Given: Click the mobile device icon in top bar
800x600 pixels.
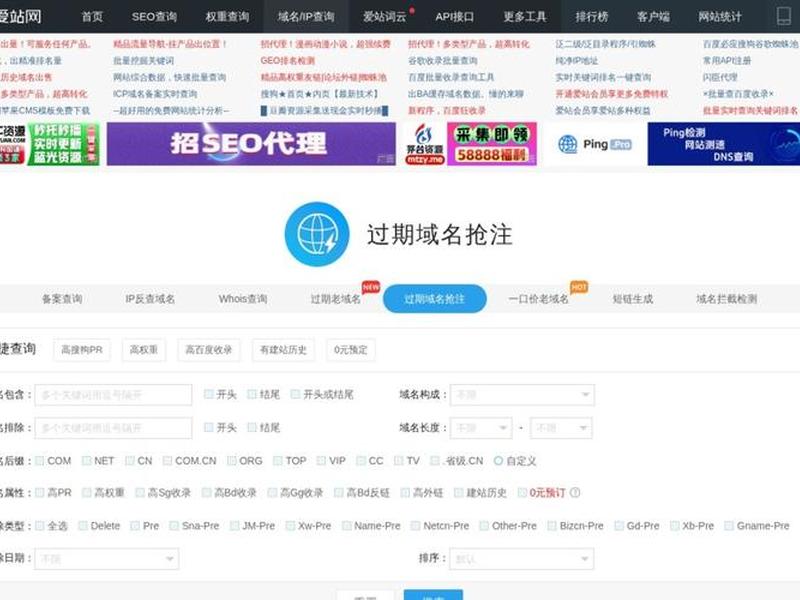Looking at the screenshot, I should 784,16.
